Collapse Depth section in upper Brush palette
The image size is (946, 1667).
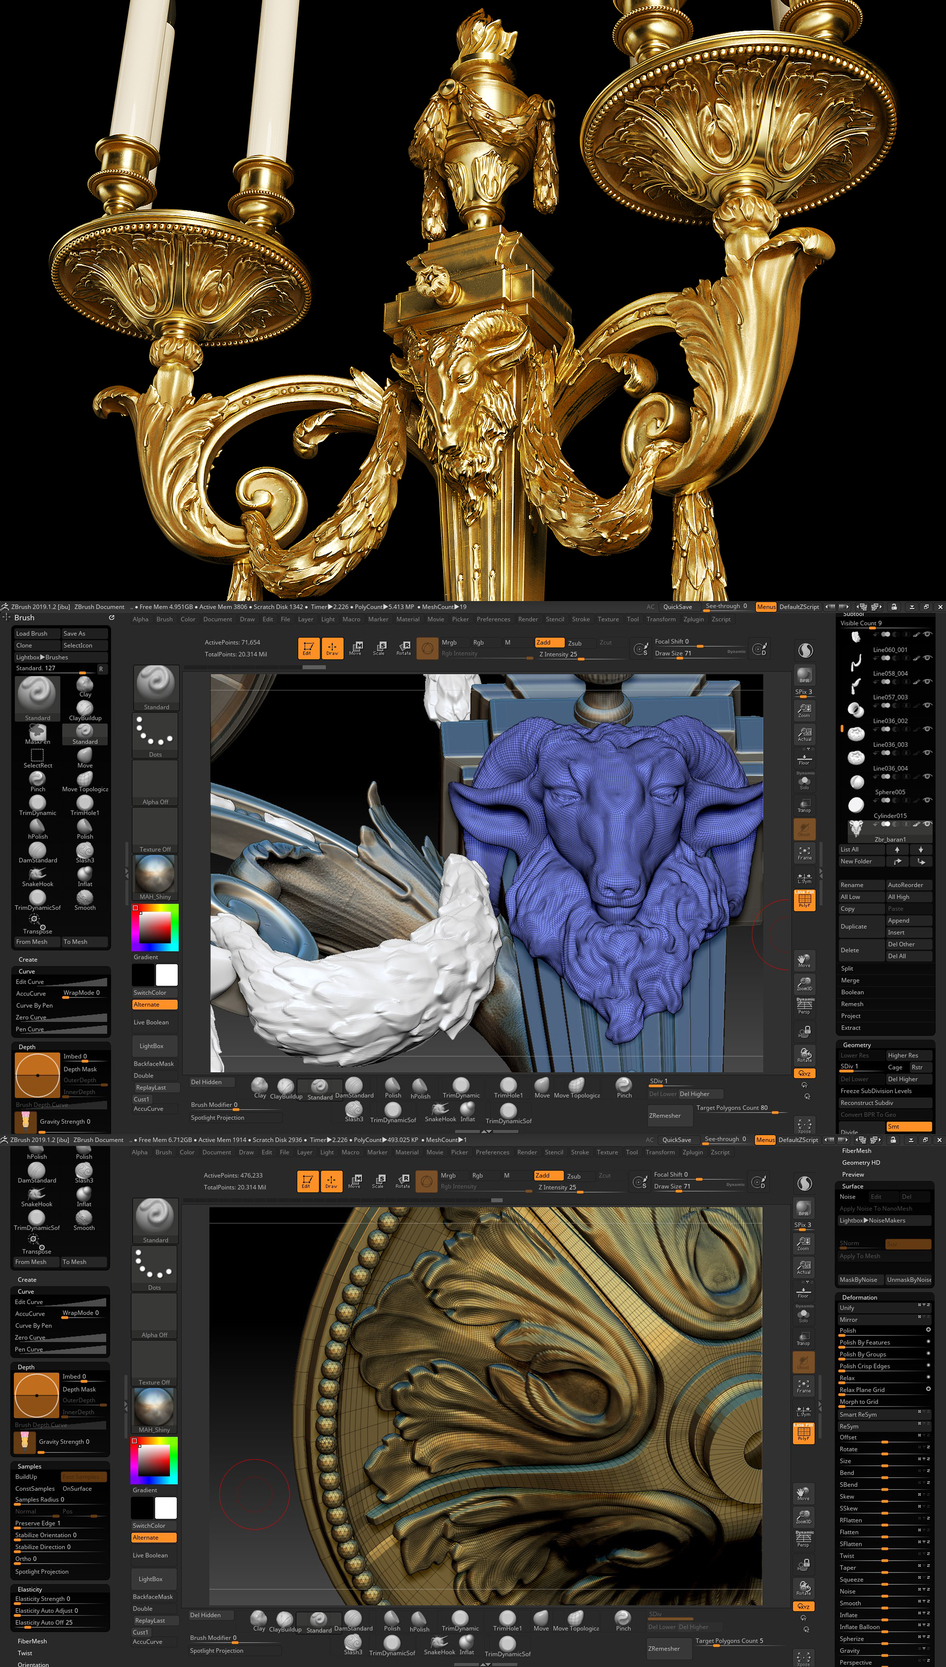pyautogui.click(x=27, y=1047)
